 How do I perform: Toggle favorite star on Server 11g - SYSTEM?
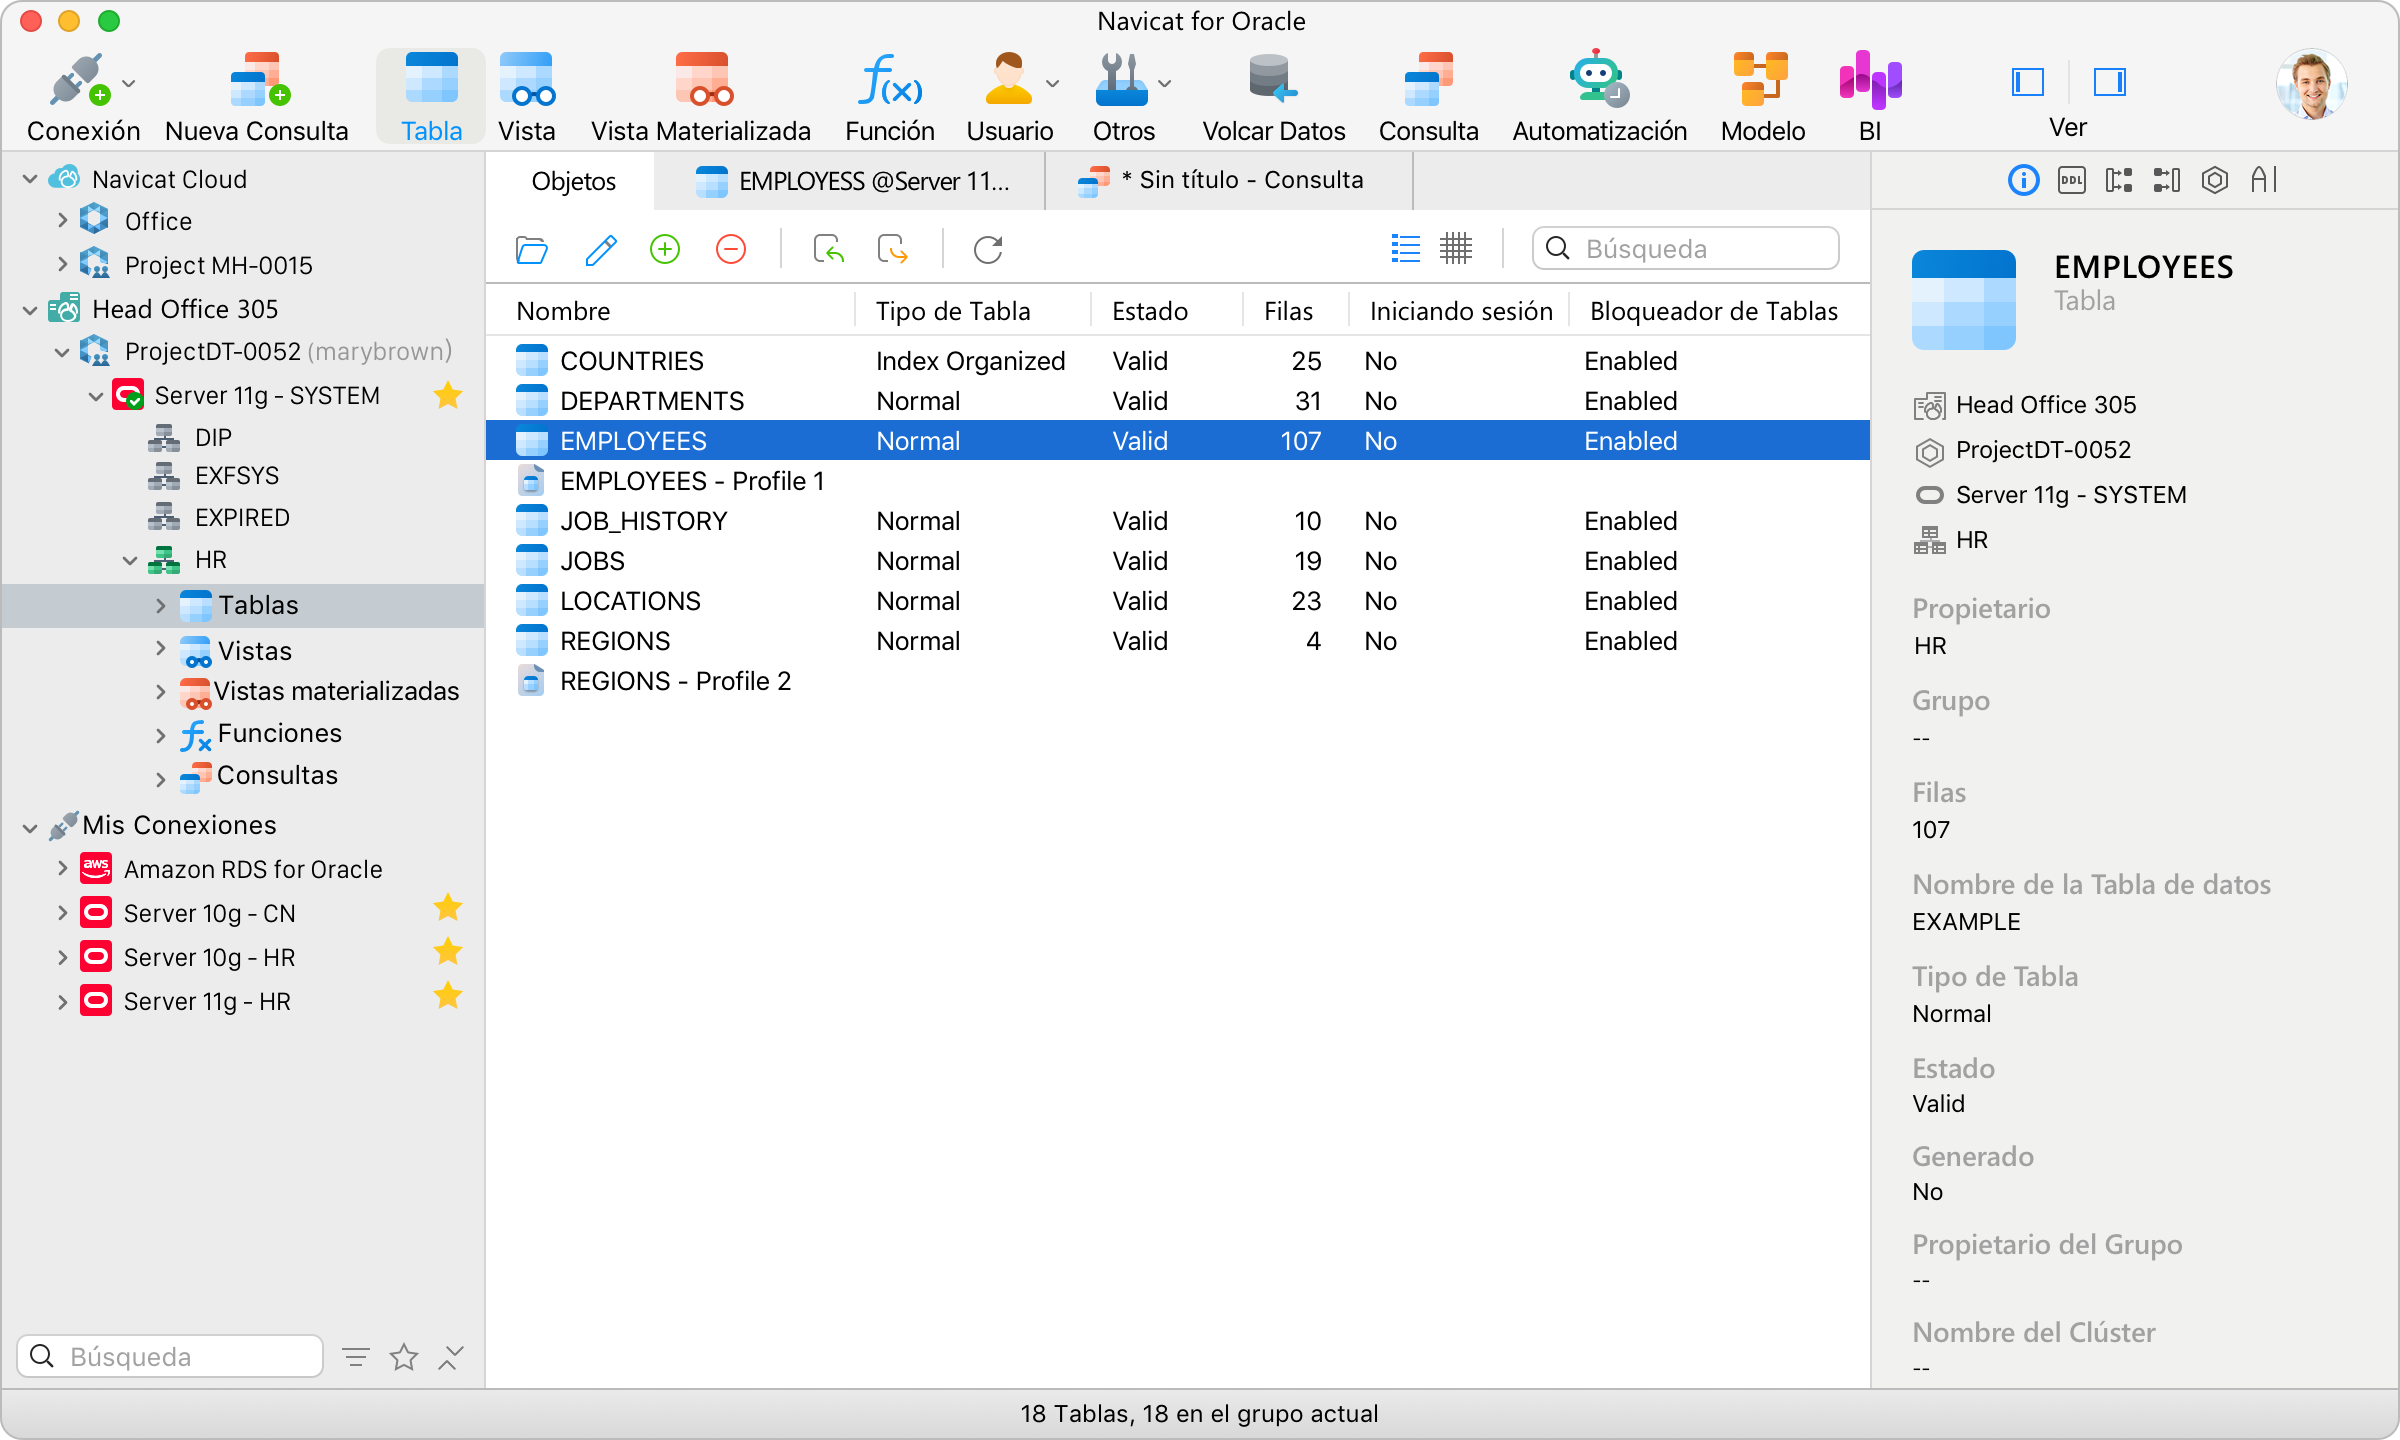coord(448,396)
